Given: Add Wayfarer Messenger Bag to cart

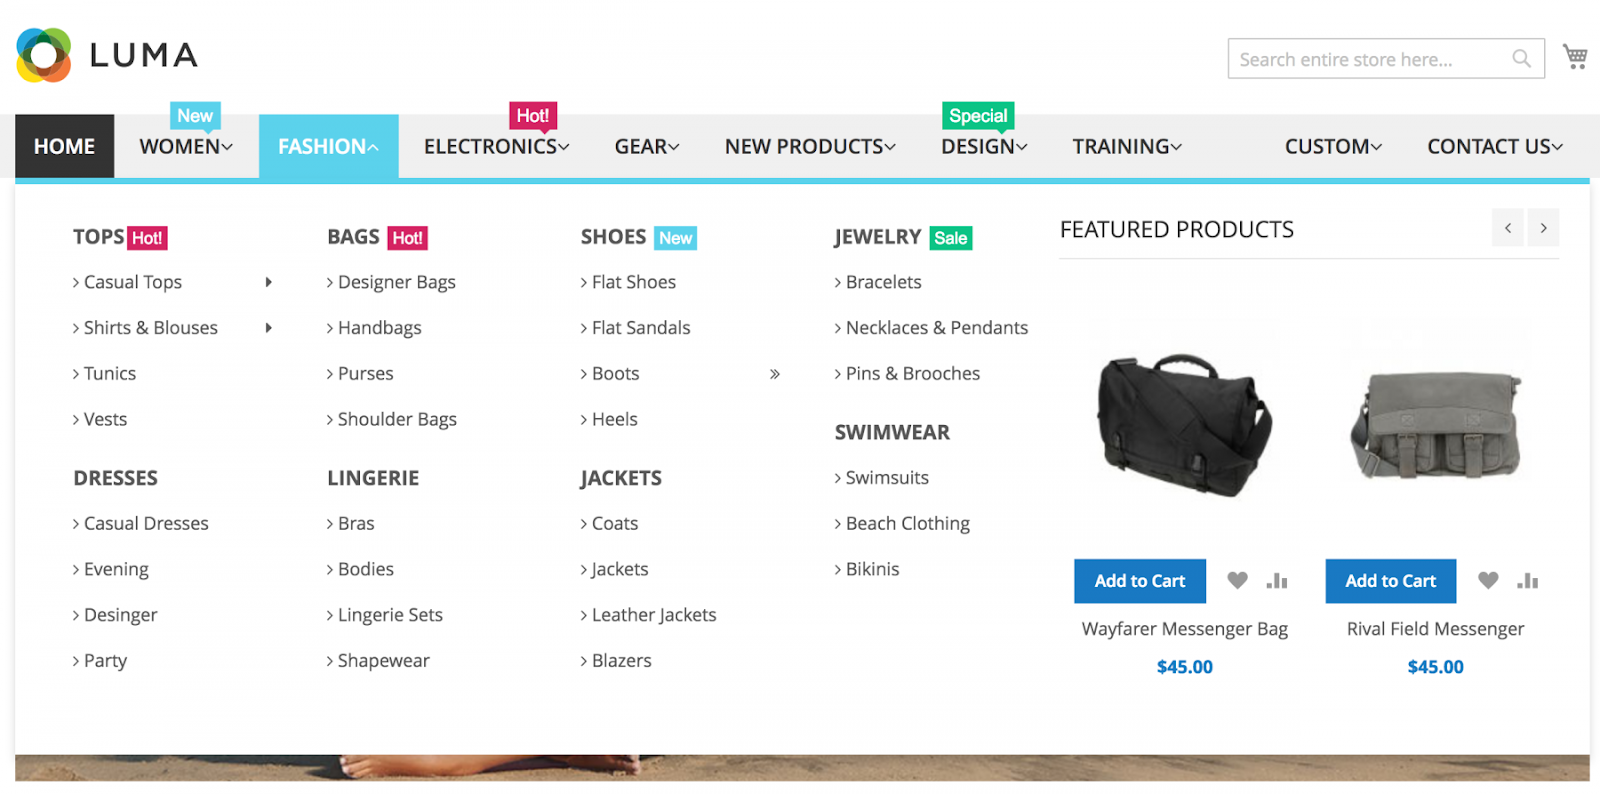Looking at the screenshot, I should pyautogui.click(x=1140, y=581).
